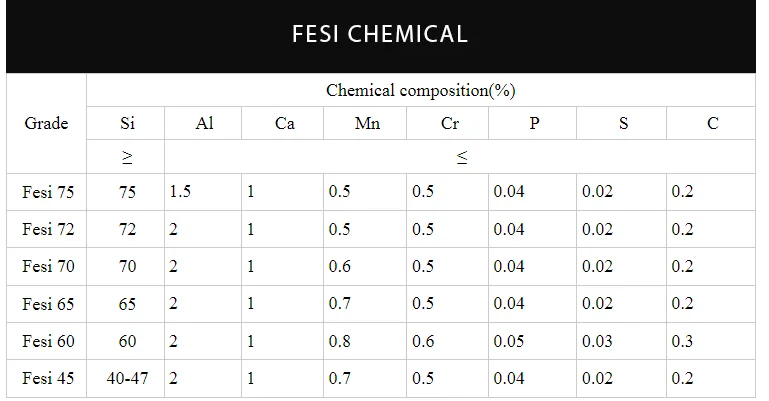This screenshot has height=401, width=769.
Task: Click the Fesi 72 row label
Action: coord(47,229)
